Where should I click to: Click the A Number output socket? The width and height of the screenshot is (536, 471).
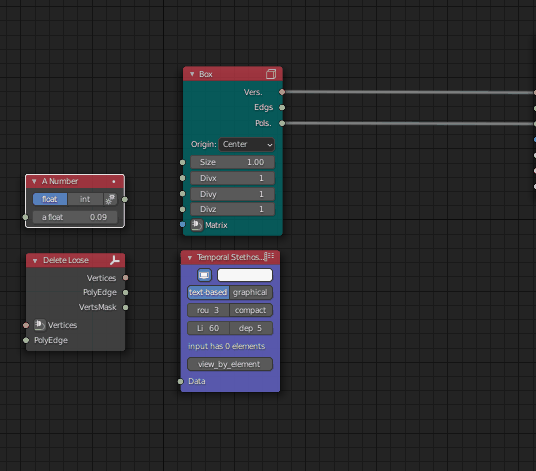[x=125, y=199]
